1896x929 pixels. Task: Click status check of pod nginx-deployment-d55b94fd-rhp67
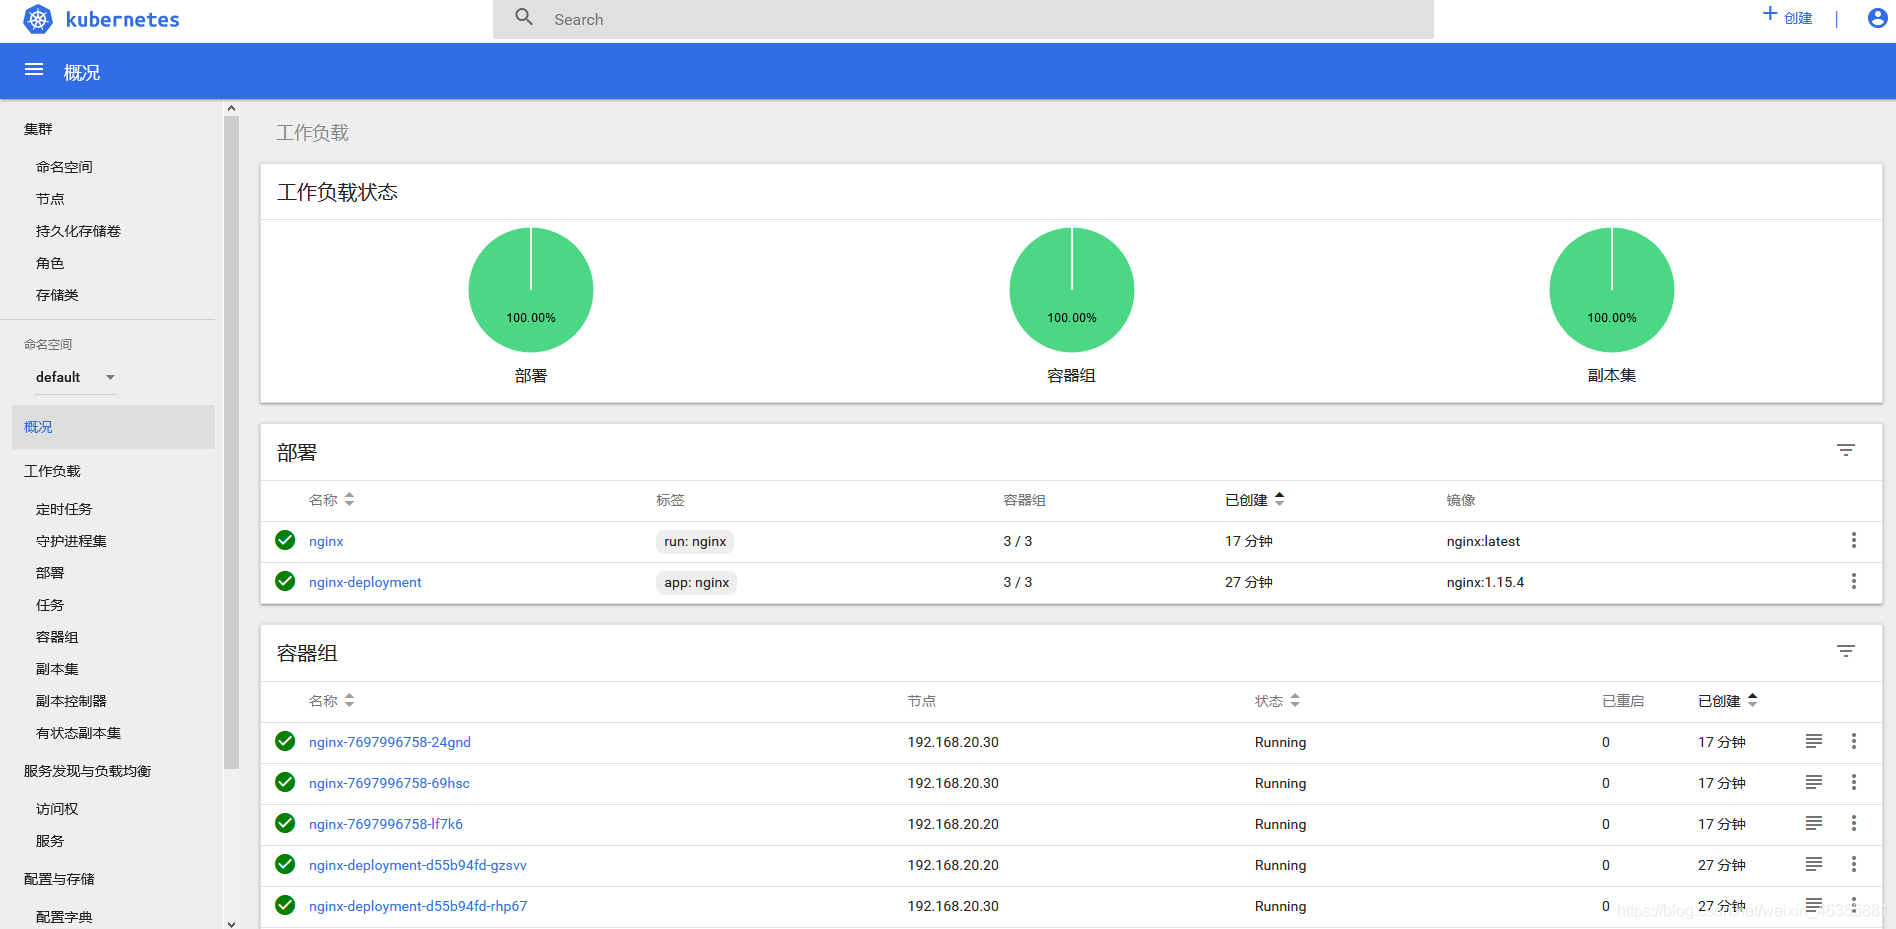click(285, 905)
